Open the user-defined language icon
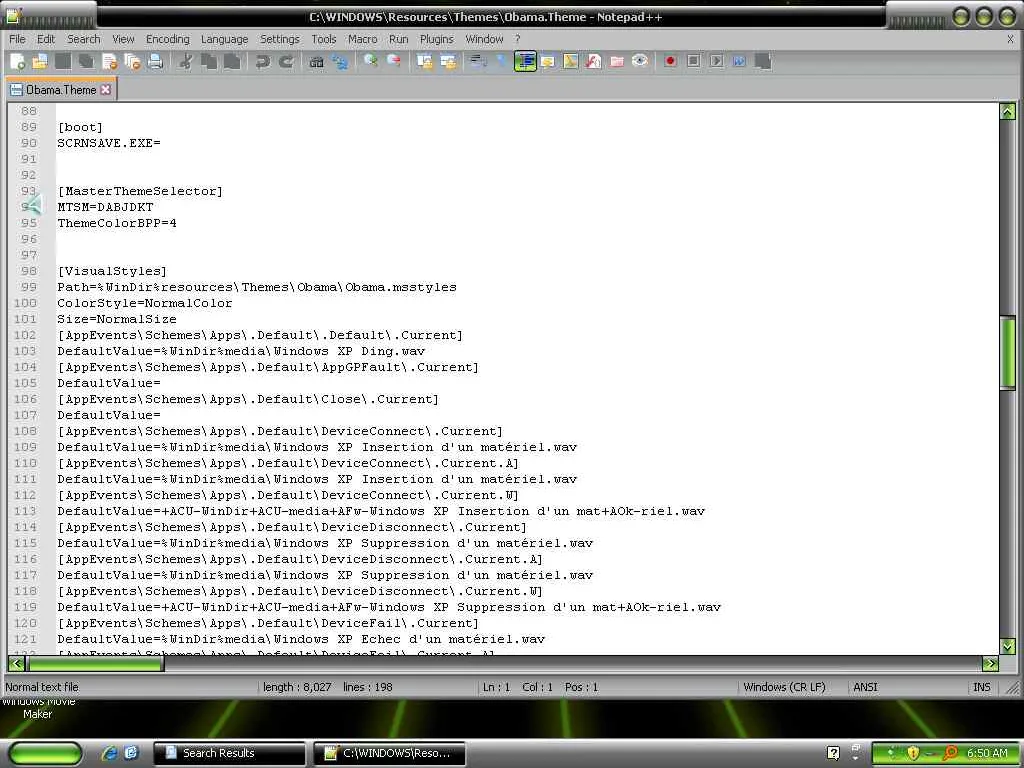The width and height of the screenshot is (1024, 768). pos(548,61)
